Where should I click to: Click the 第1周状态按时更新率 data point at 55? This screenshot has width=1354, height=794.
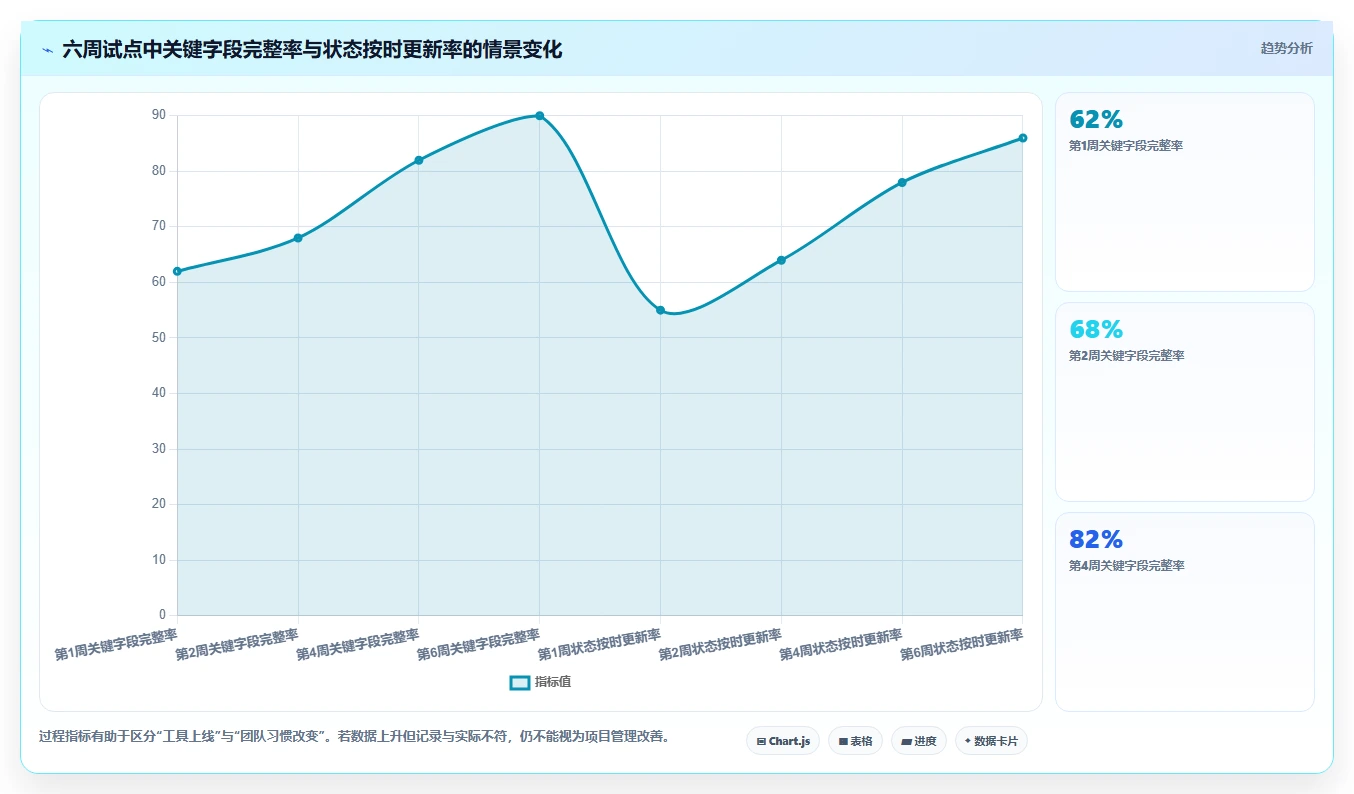(660, 310)
